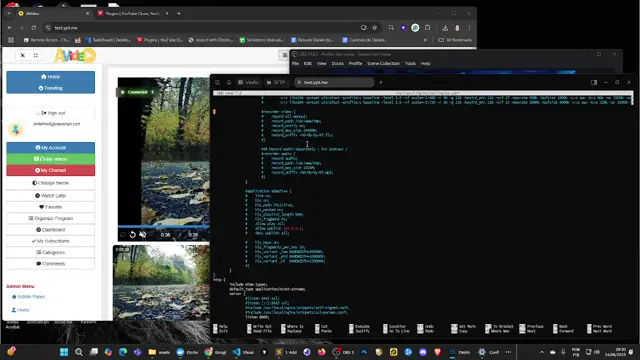Open Users under Admin Menu
This screenshot has width=640, height=360.
(x=20, y=310)
